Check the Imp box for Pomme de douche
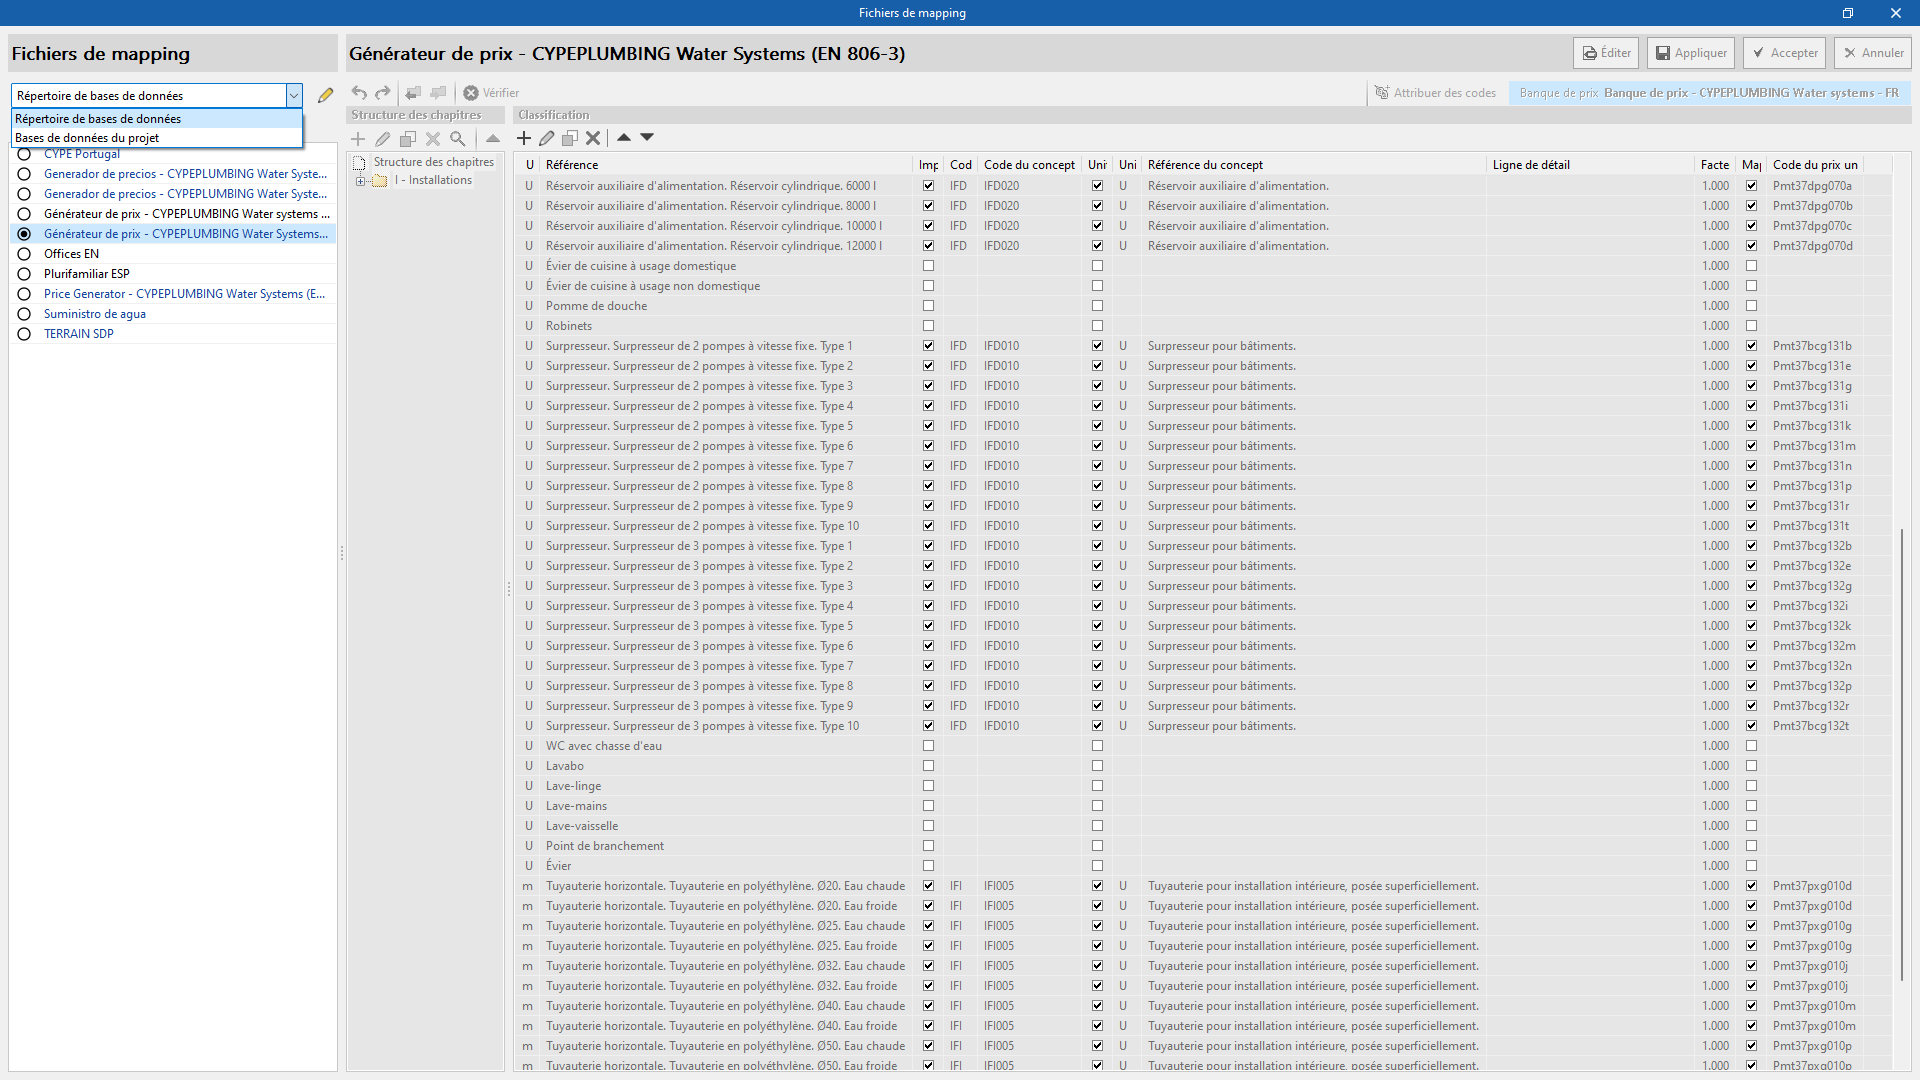 [928, 306]
